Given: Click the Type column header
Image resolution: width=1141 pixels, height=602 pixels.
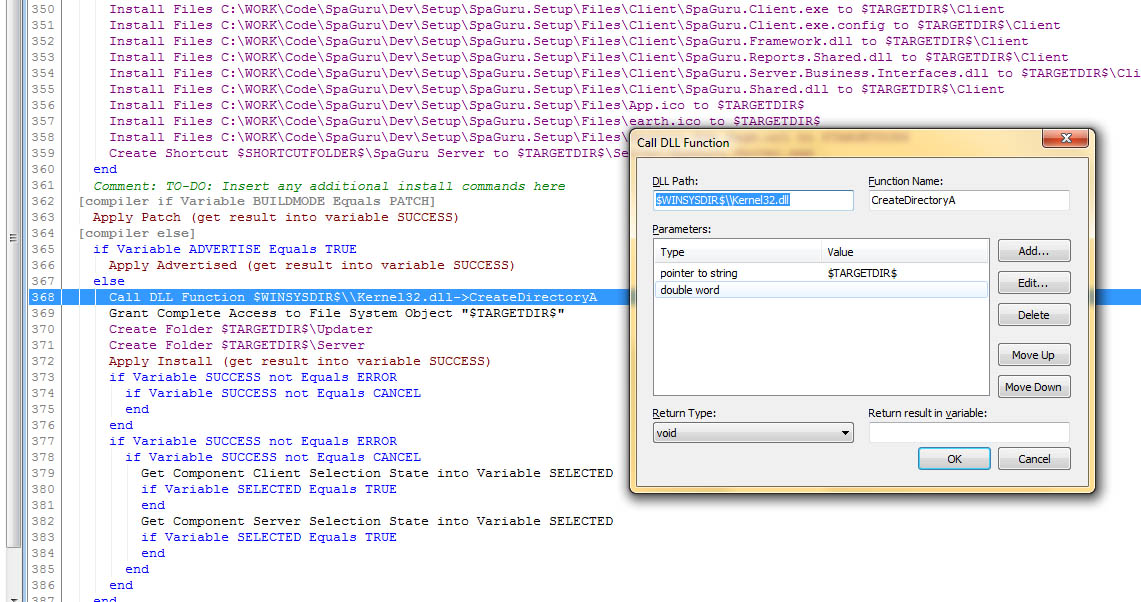Looking at the screenshot, I should pyautogui.click(x=738, y=252).
